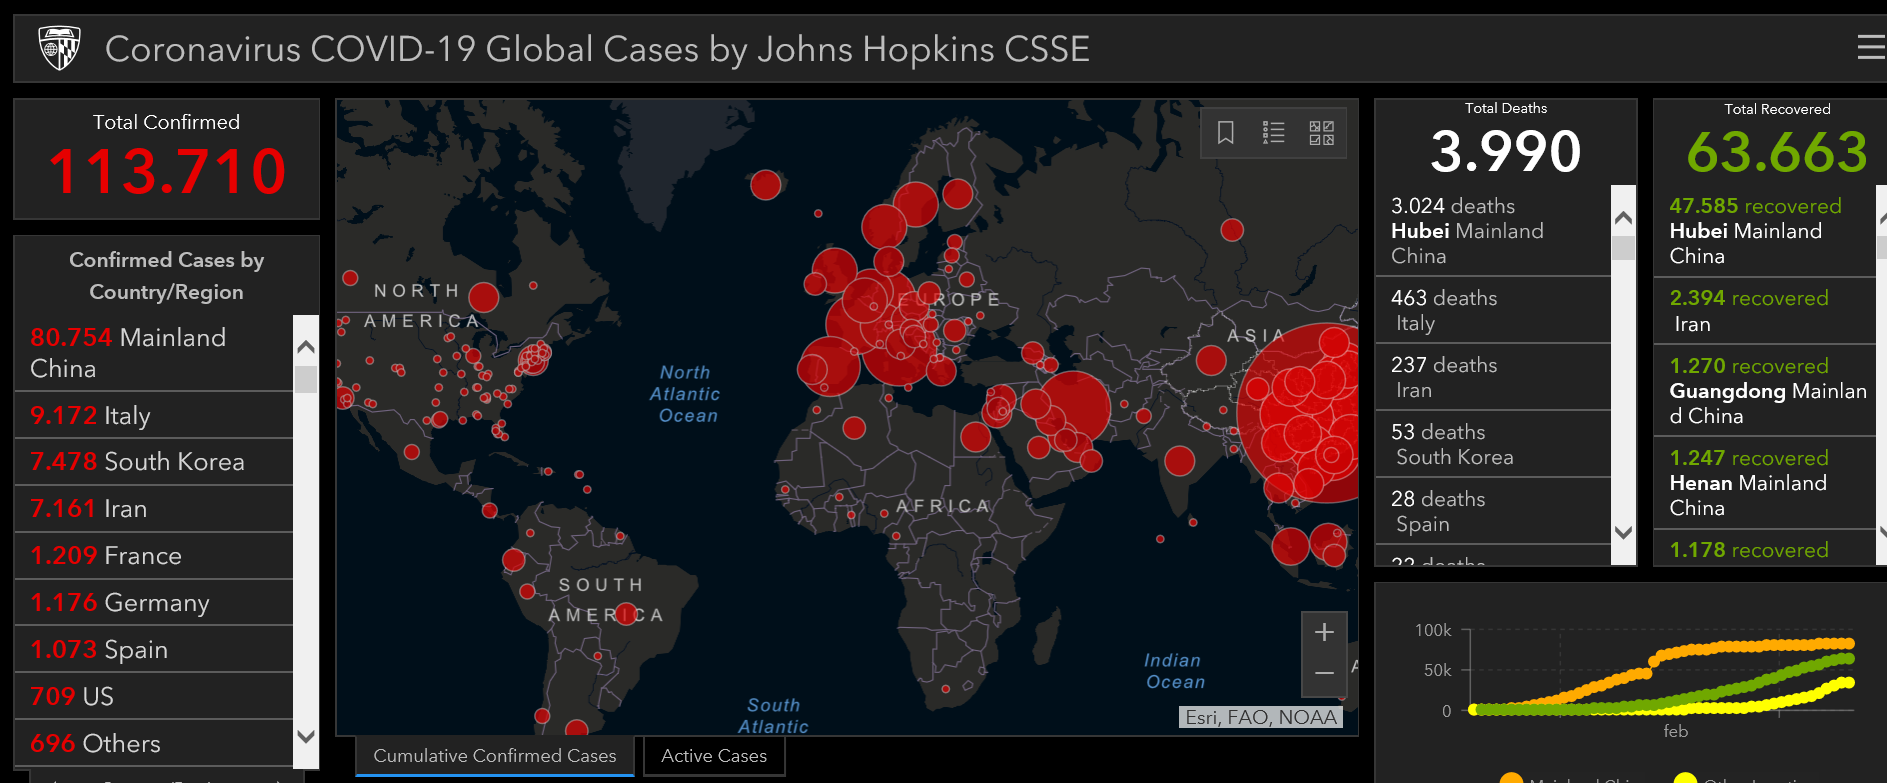The height and width of the screenshot is (783, 1887).
Task: Open the map bookmarks icon
Action: [1225, 133]
